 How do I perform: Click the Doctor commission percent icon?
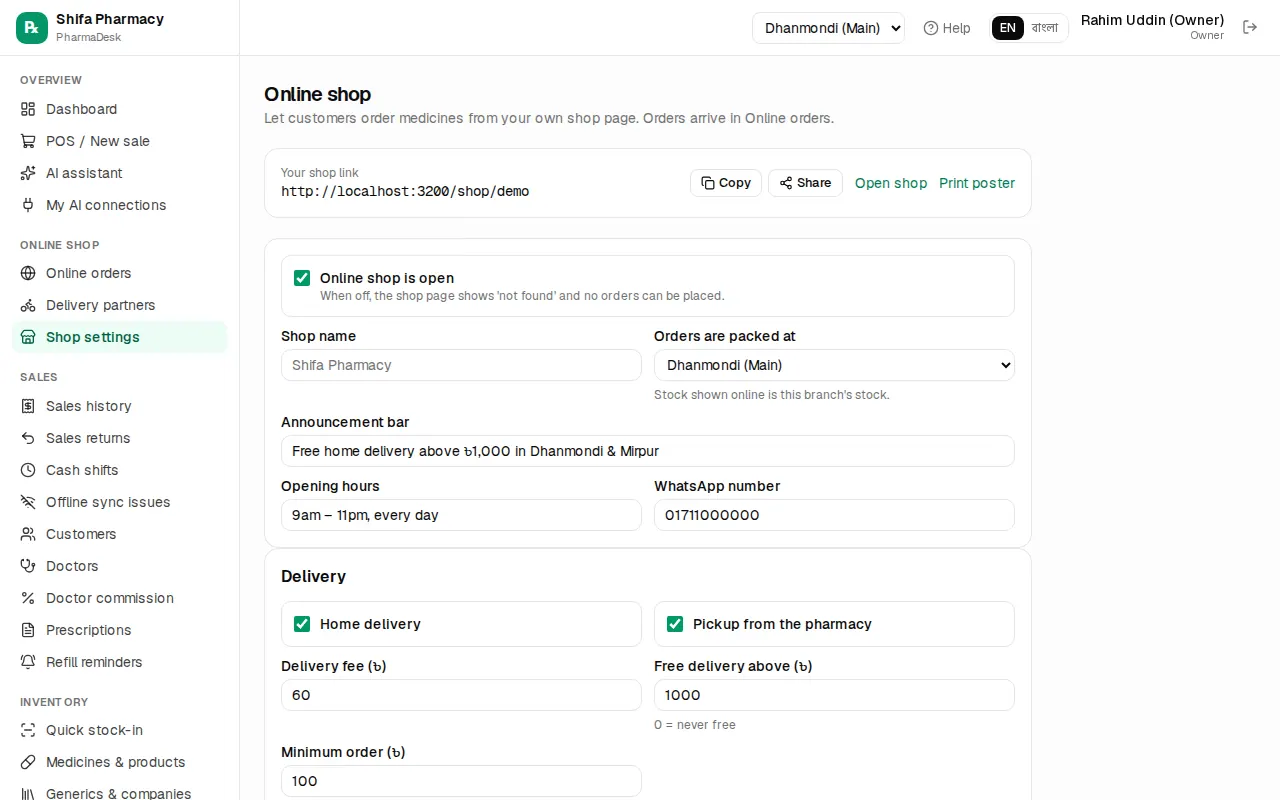pos(28,598)
